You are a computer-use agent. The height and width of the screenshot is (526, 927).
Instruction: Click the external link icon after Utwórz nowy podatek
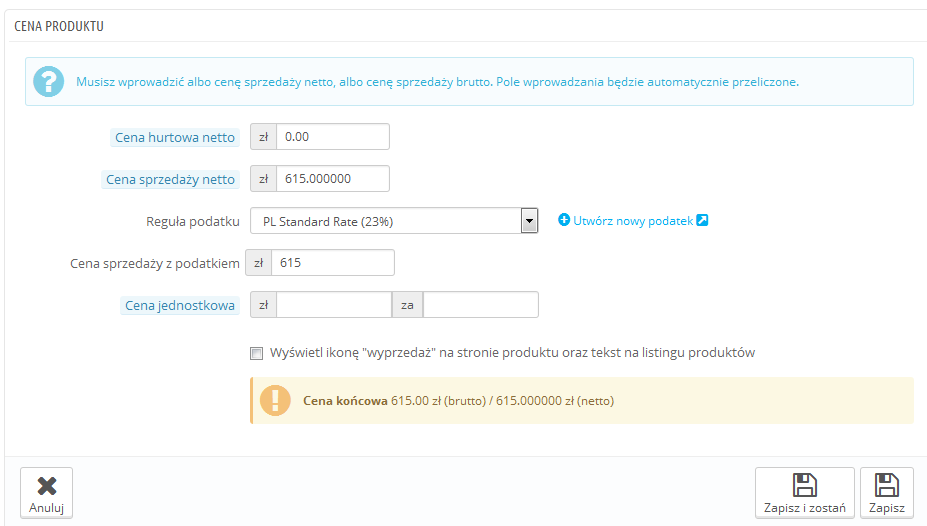point(702,220)
